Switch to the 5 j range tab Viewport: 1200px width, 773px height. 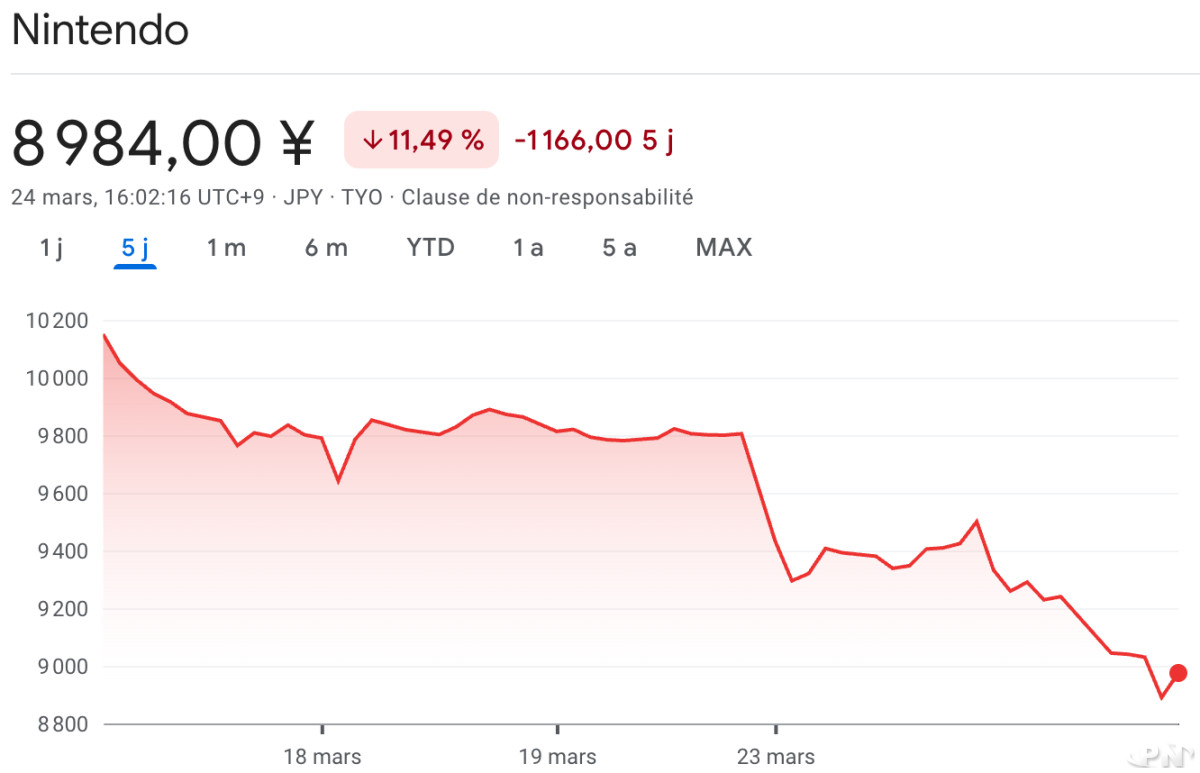[135, 248]
